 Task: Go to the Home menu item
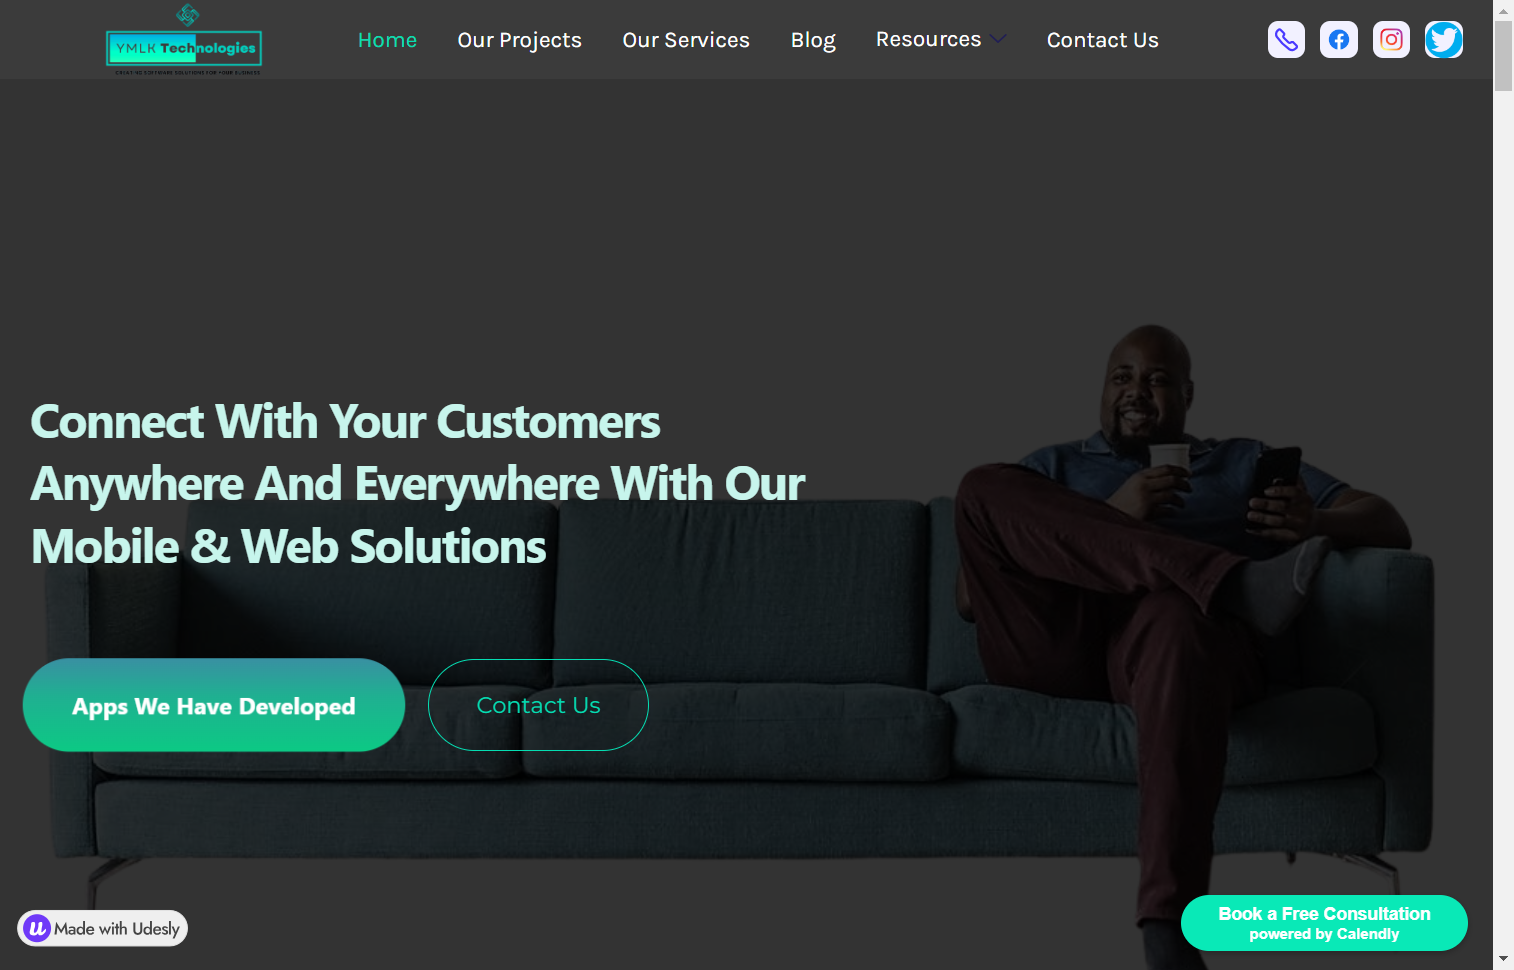(x=387, y=40)
